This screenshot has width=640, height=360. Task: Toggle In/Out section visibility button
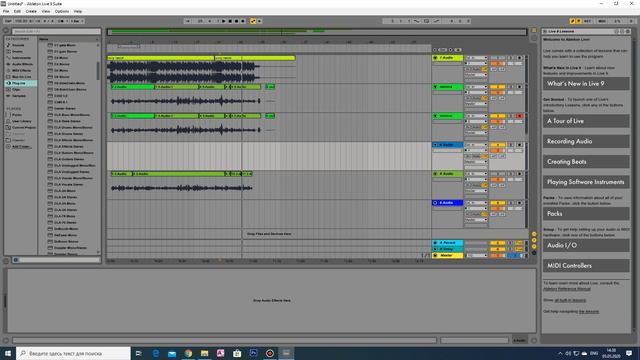tap(534, 234)
